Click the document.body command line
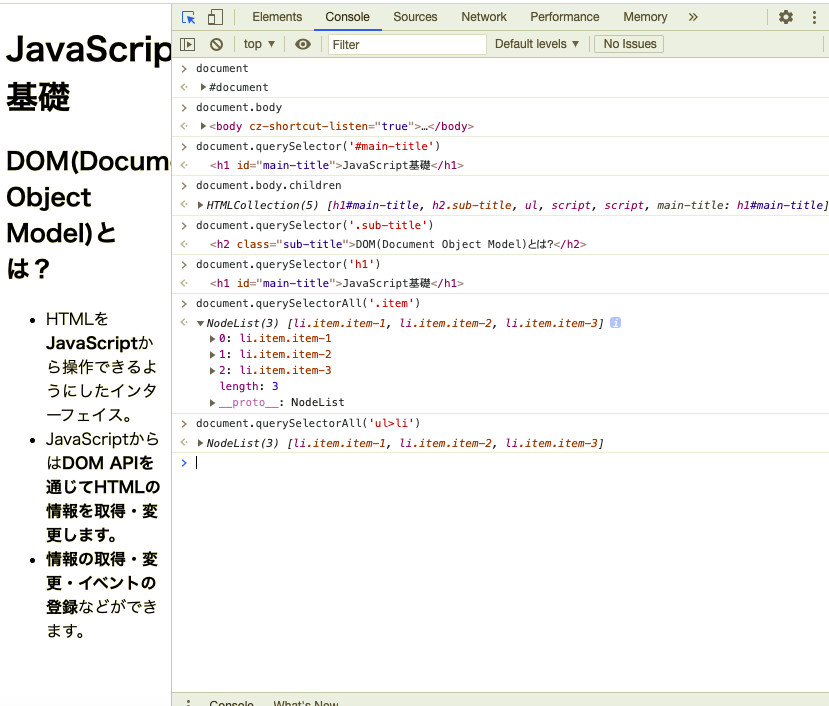This screenshot has width=829, height=706. pos(239,107)
